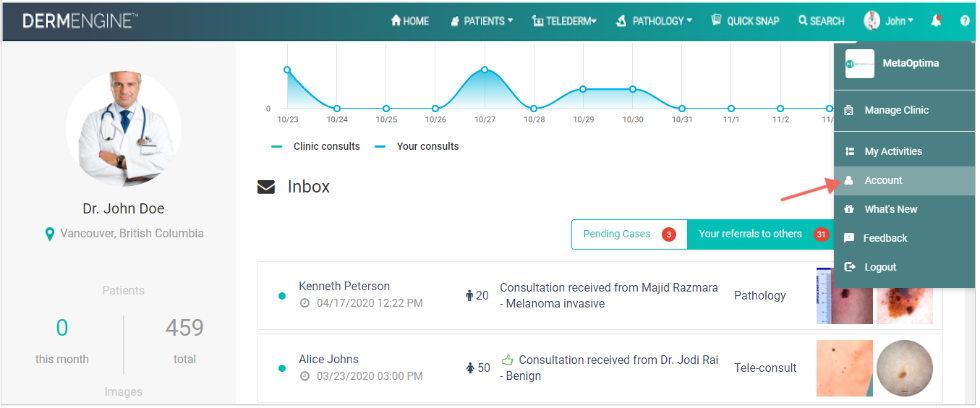The width and height of the screenshot is (980, 408).
Task: Click John's small avatar in navbar
Action: 872,21
